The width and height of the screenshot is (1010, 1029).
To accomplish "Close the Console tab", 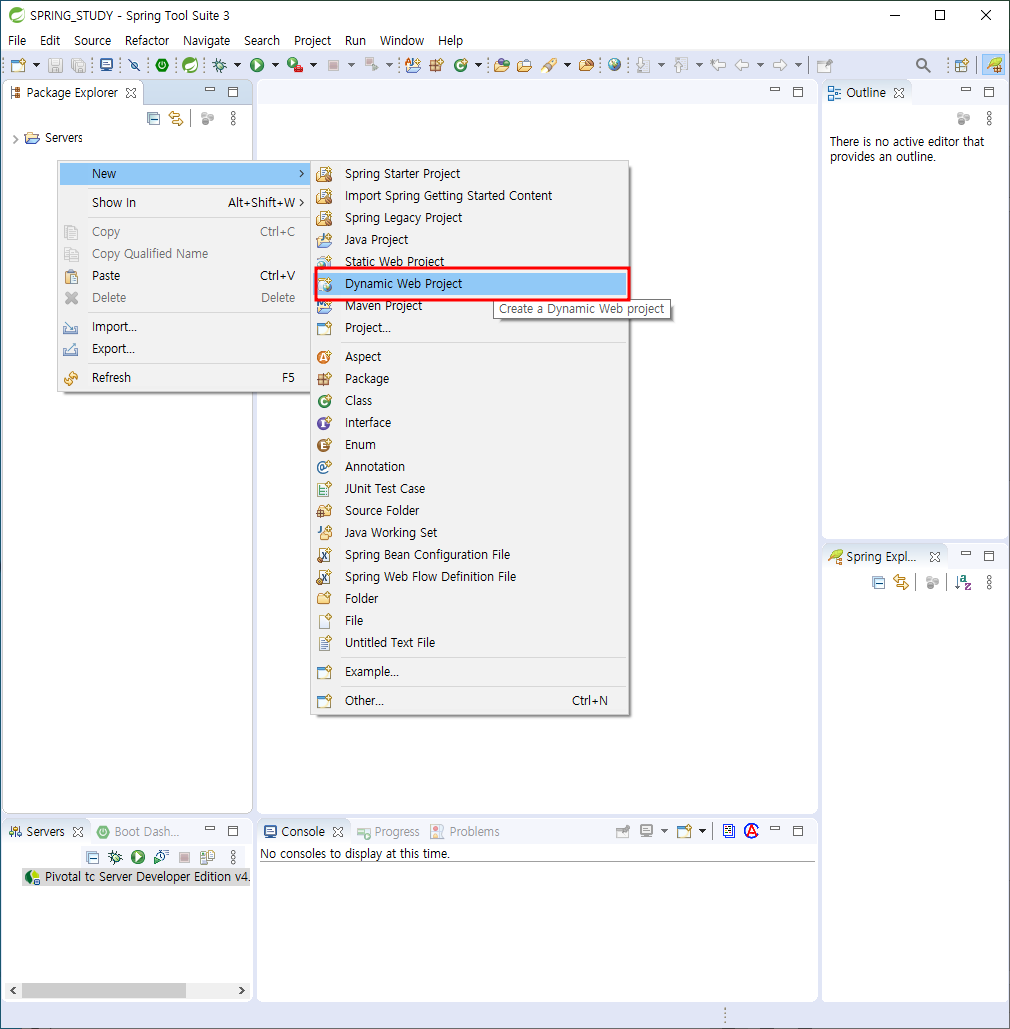I will click(338, 832).
